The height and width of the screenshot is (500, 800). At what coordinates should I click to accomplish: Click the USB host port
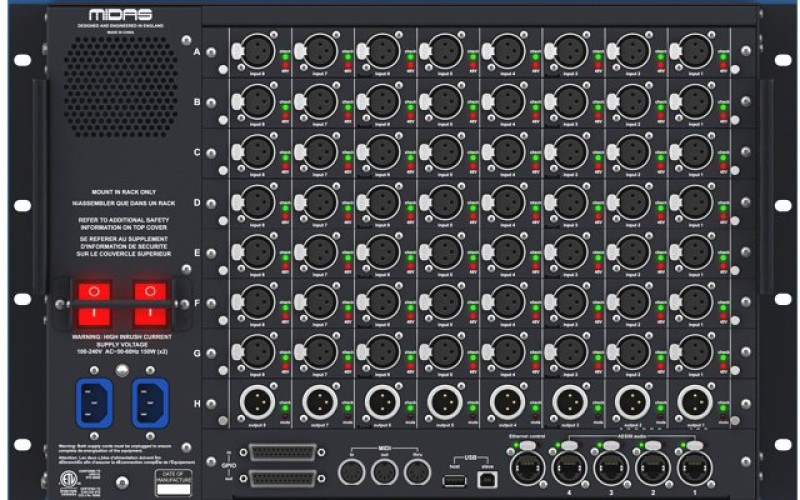455,480
